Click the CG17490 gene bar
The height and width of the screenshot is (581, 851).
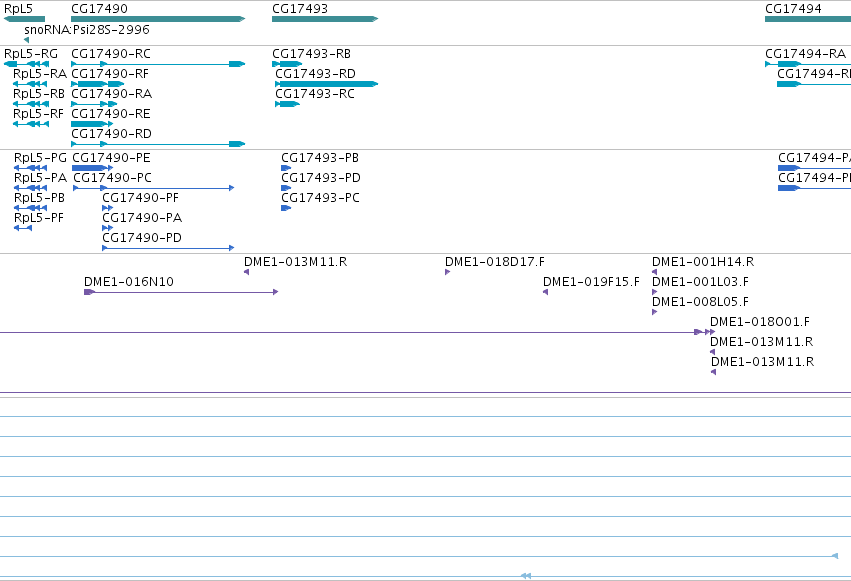coord(158,19)
